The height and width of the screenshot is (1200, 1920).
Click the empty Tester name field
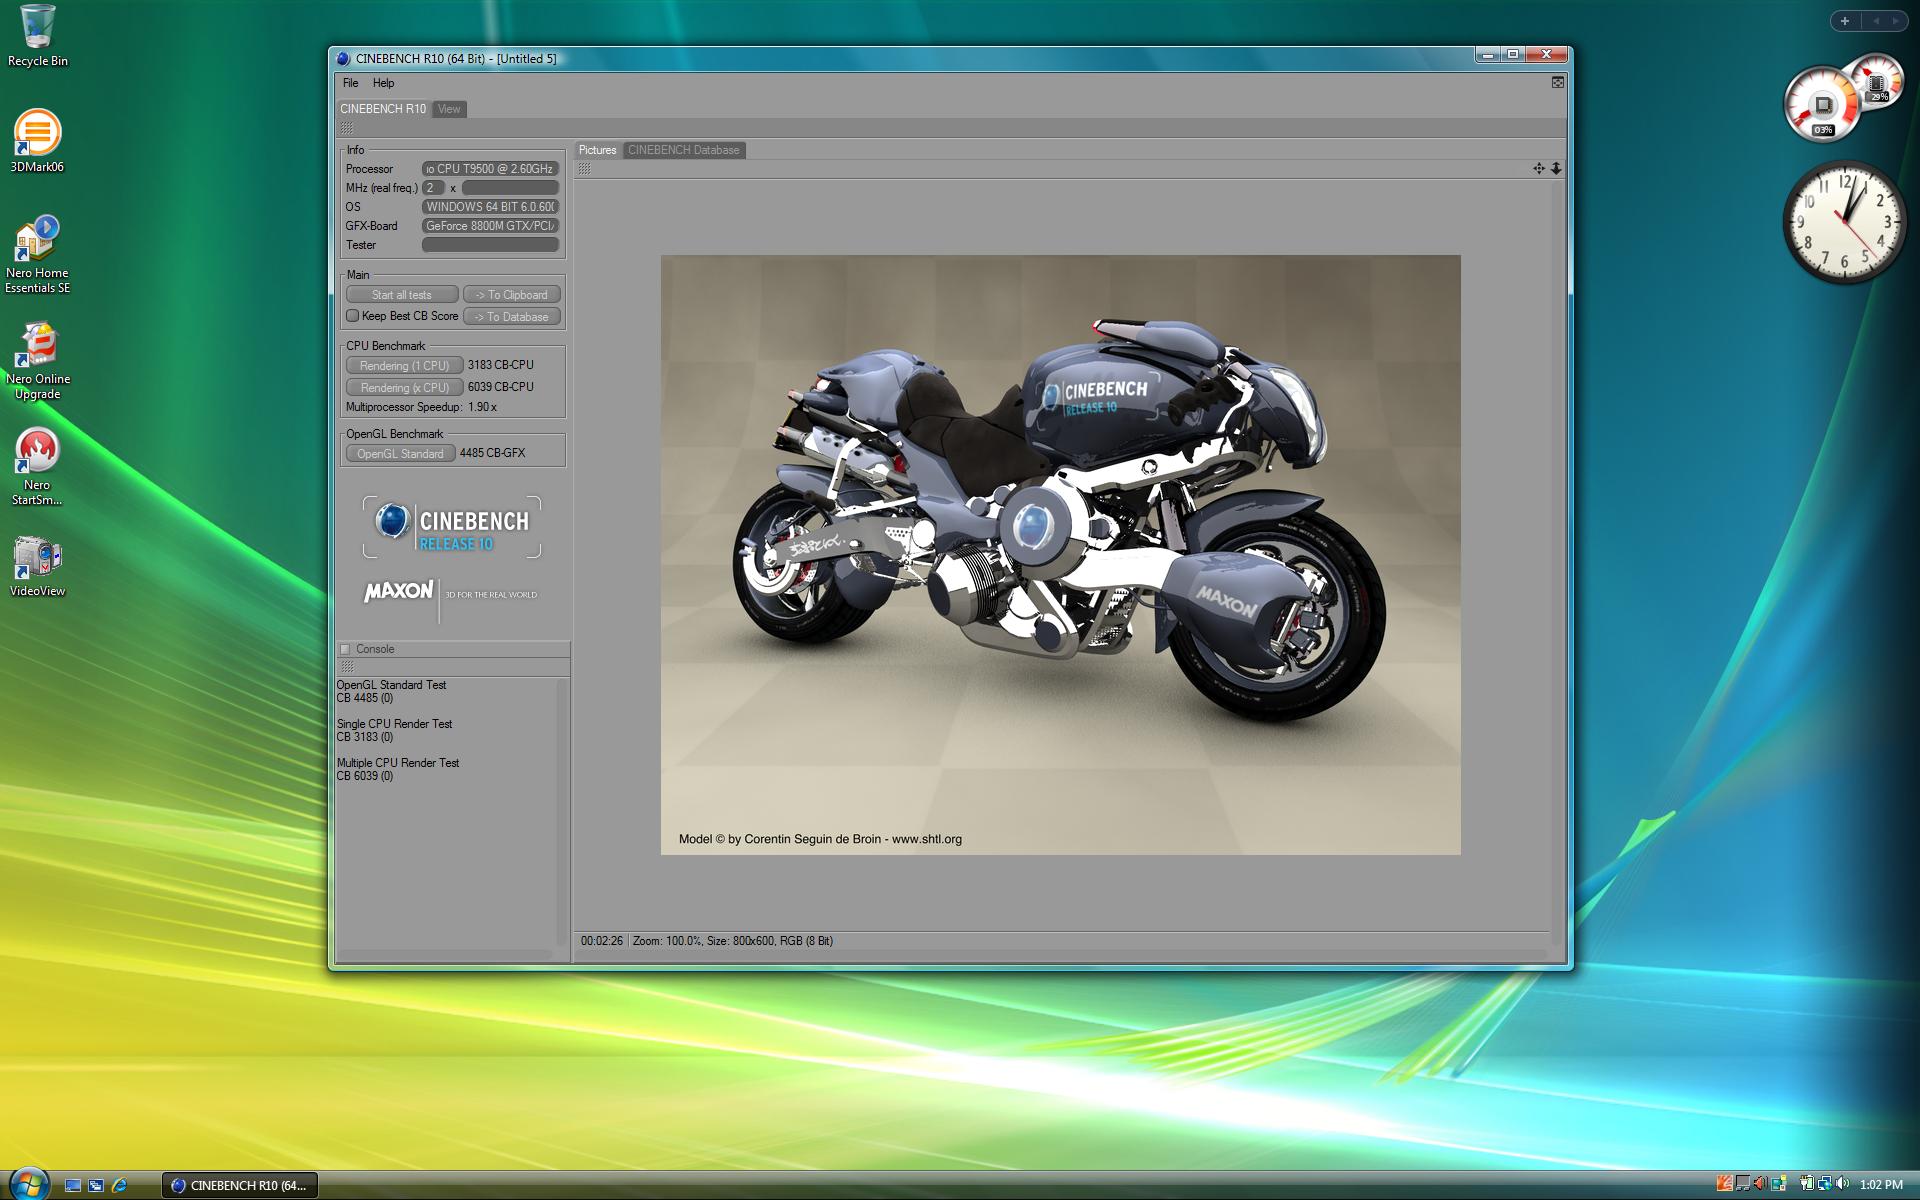click(x=490, y=245)
